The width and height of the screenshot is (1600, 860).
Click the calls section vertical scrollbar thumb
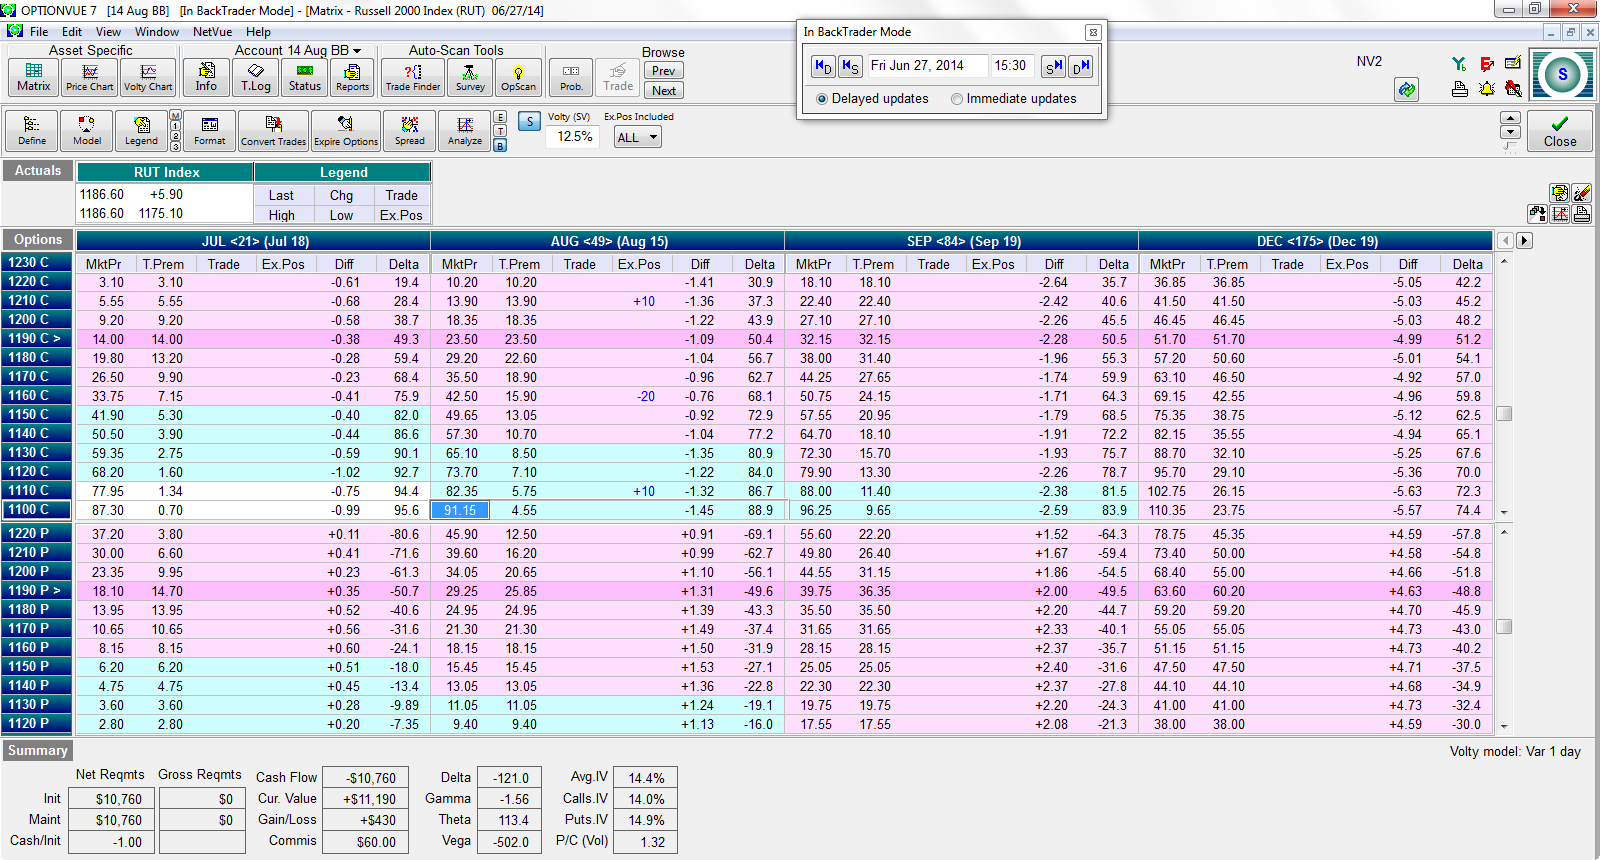pyautogui.click(x=1504, y=414)
